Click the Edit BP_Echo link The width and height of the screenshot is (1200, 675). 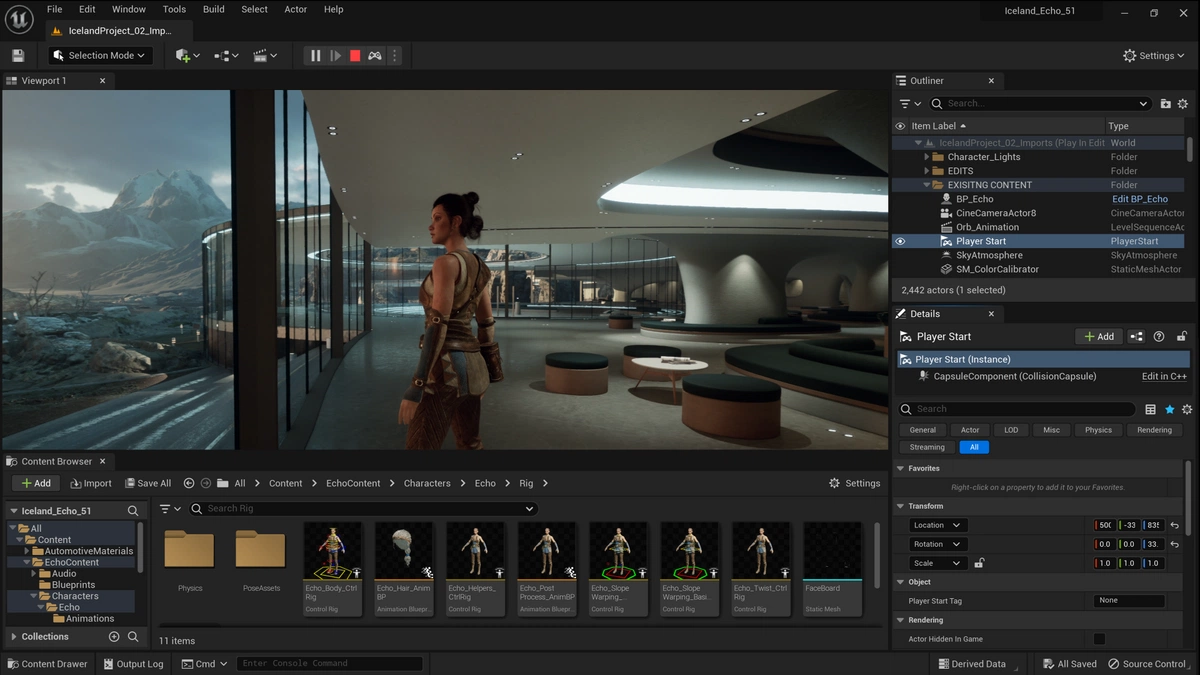click(x=1140, y=199)
